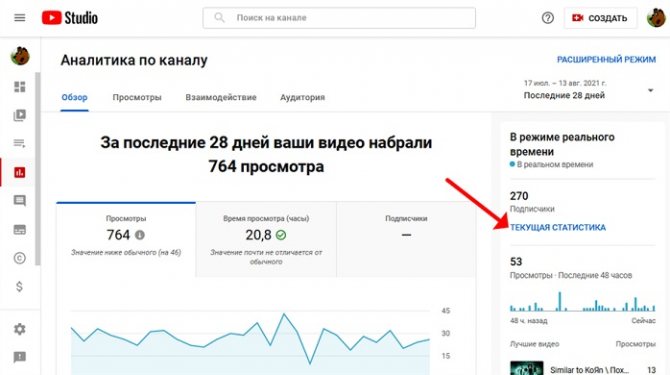Screen dimensions: 670x375
Task: Click the sidebar scrollbar
Action: pyautogui.click(x=38, y=169)
